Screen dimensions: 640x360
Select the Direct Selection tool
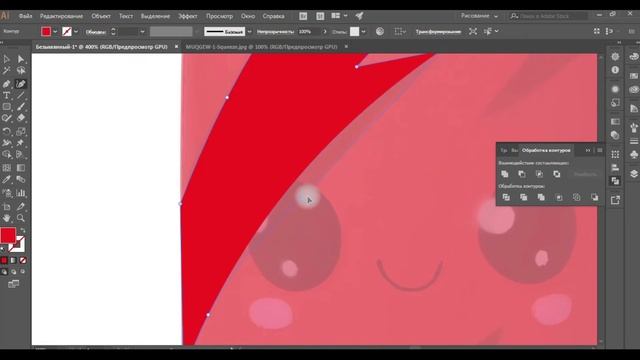point(20,60)
